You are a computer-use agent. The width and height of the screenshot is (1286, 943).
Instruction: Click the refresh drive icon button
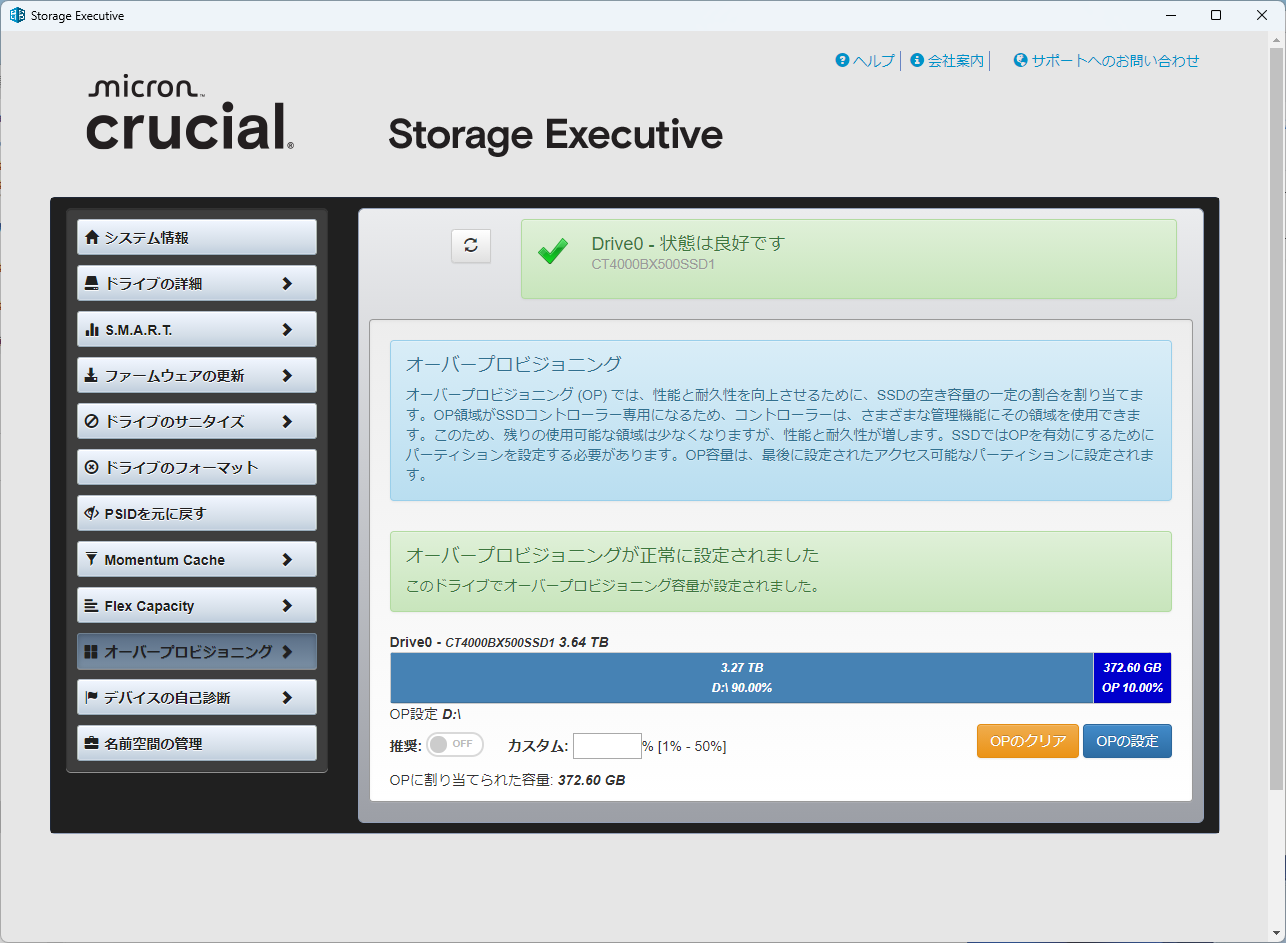click(x=471, y=246)
